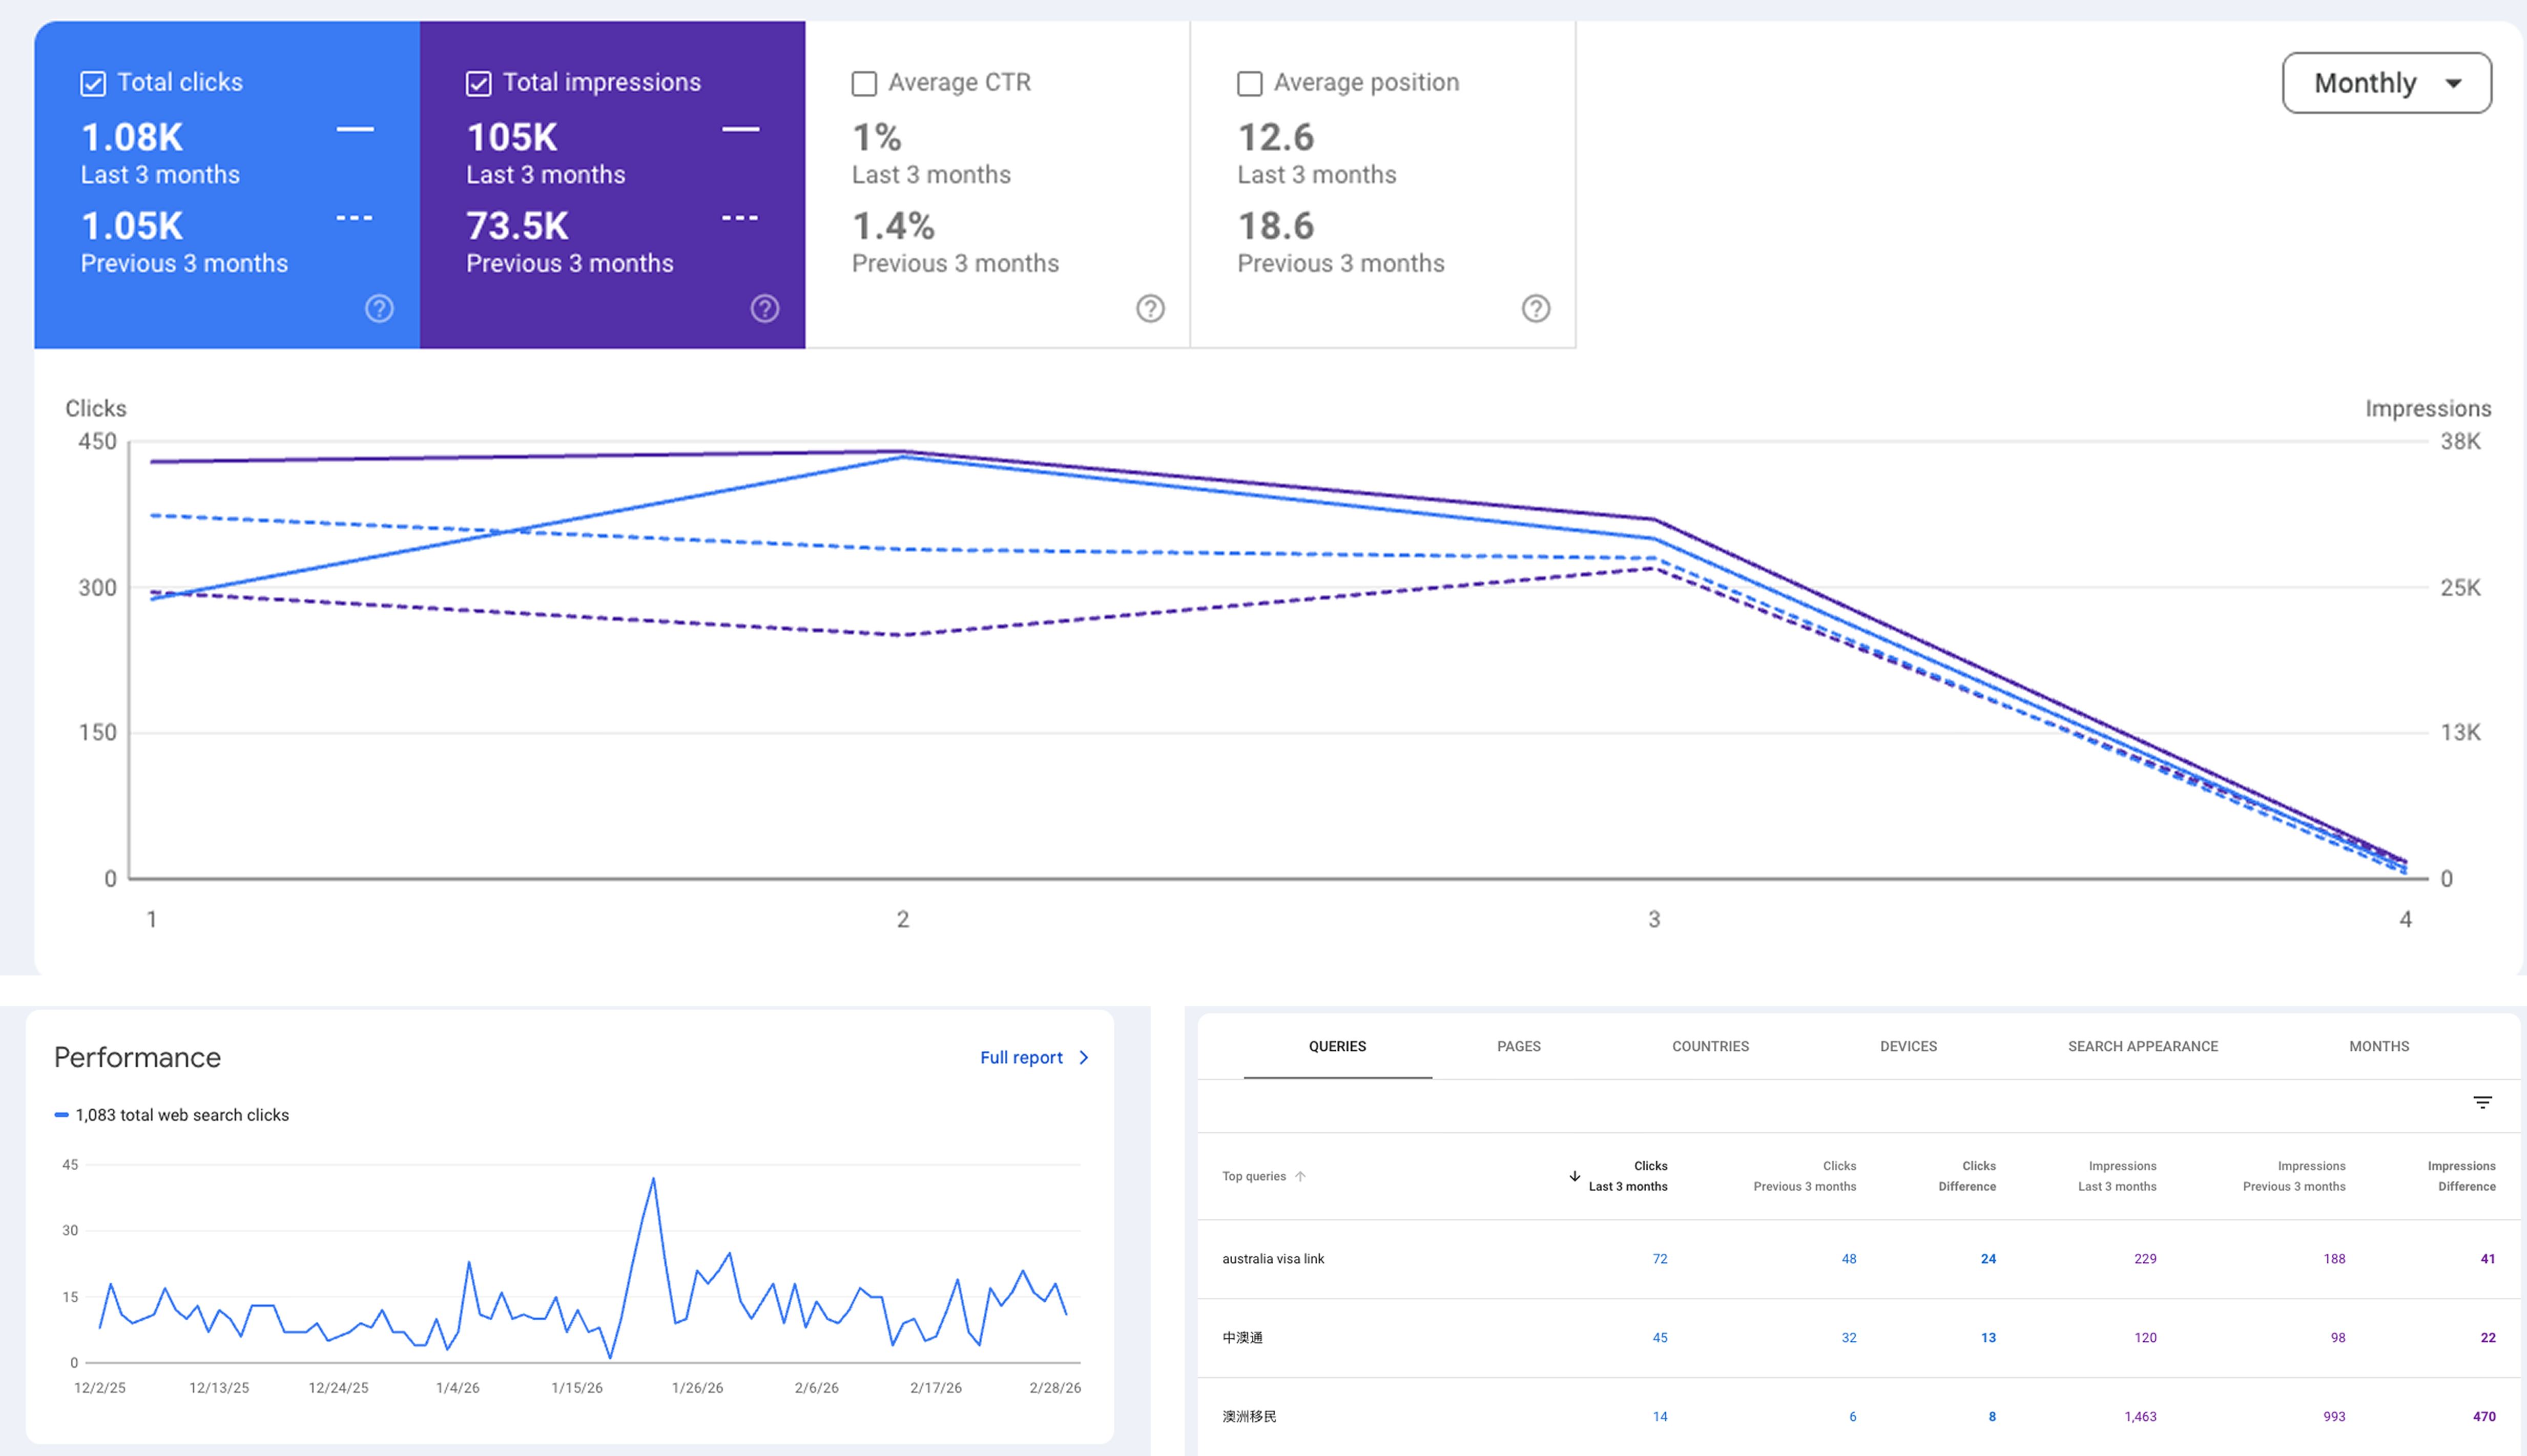This screenshot has width=2527, height=1456.
Task: Enable the Average CTR checkbox
Action: coord(864,83)
